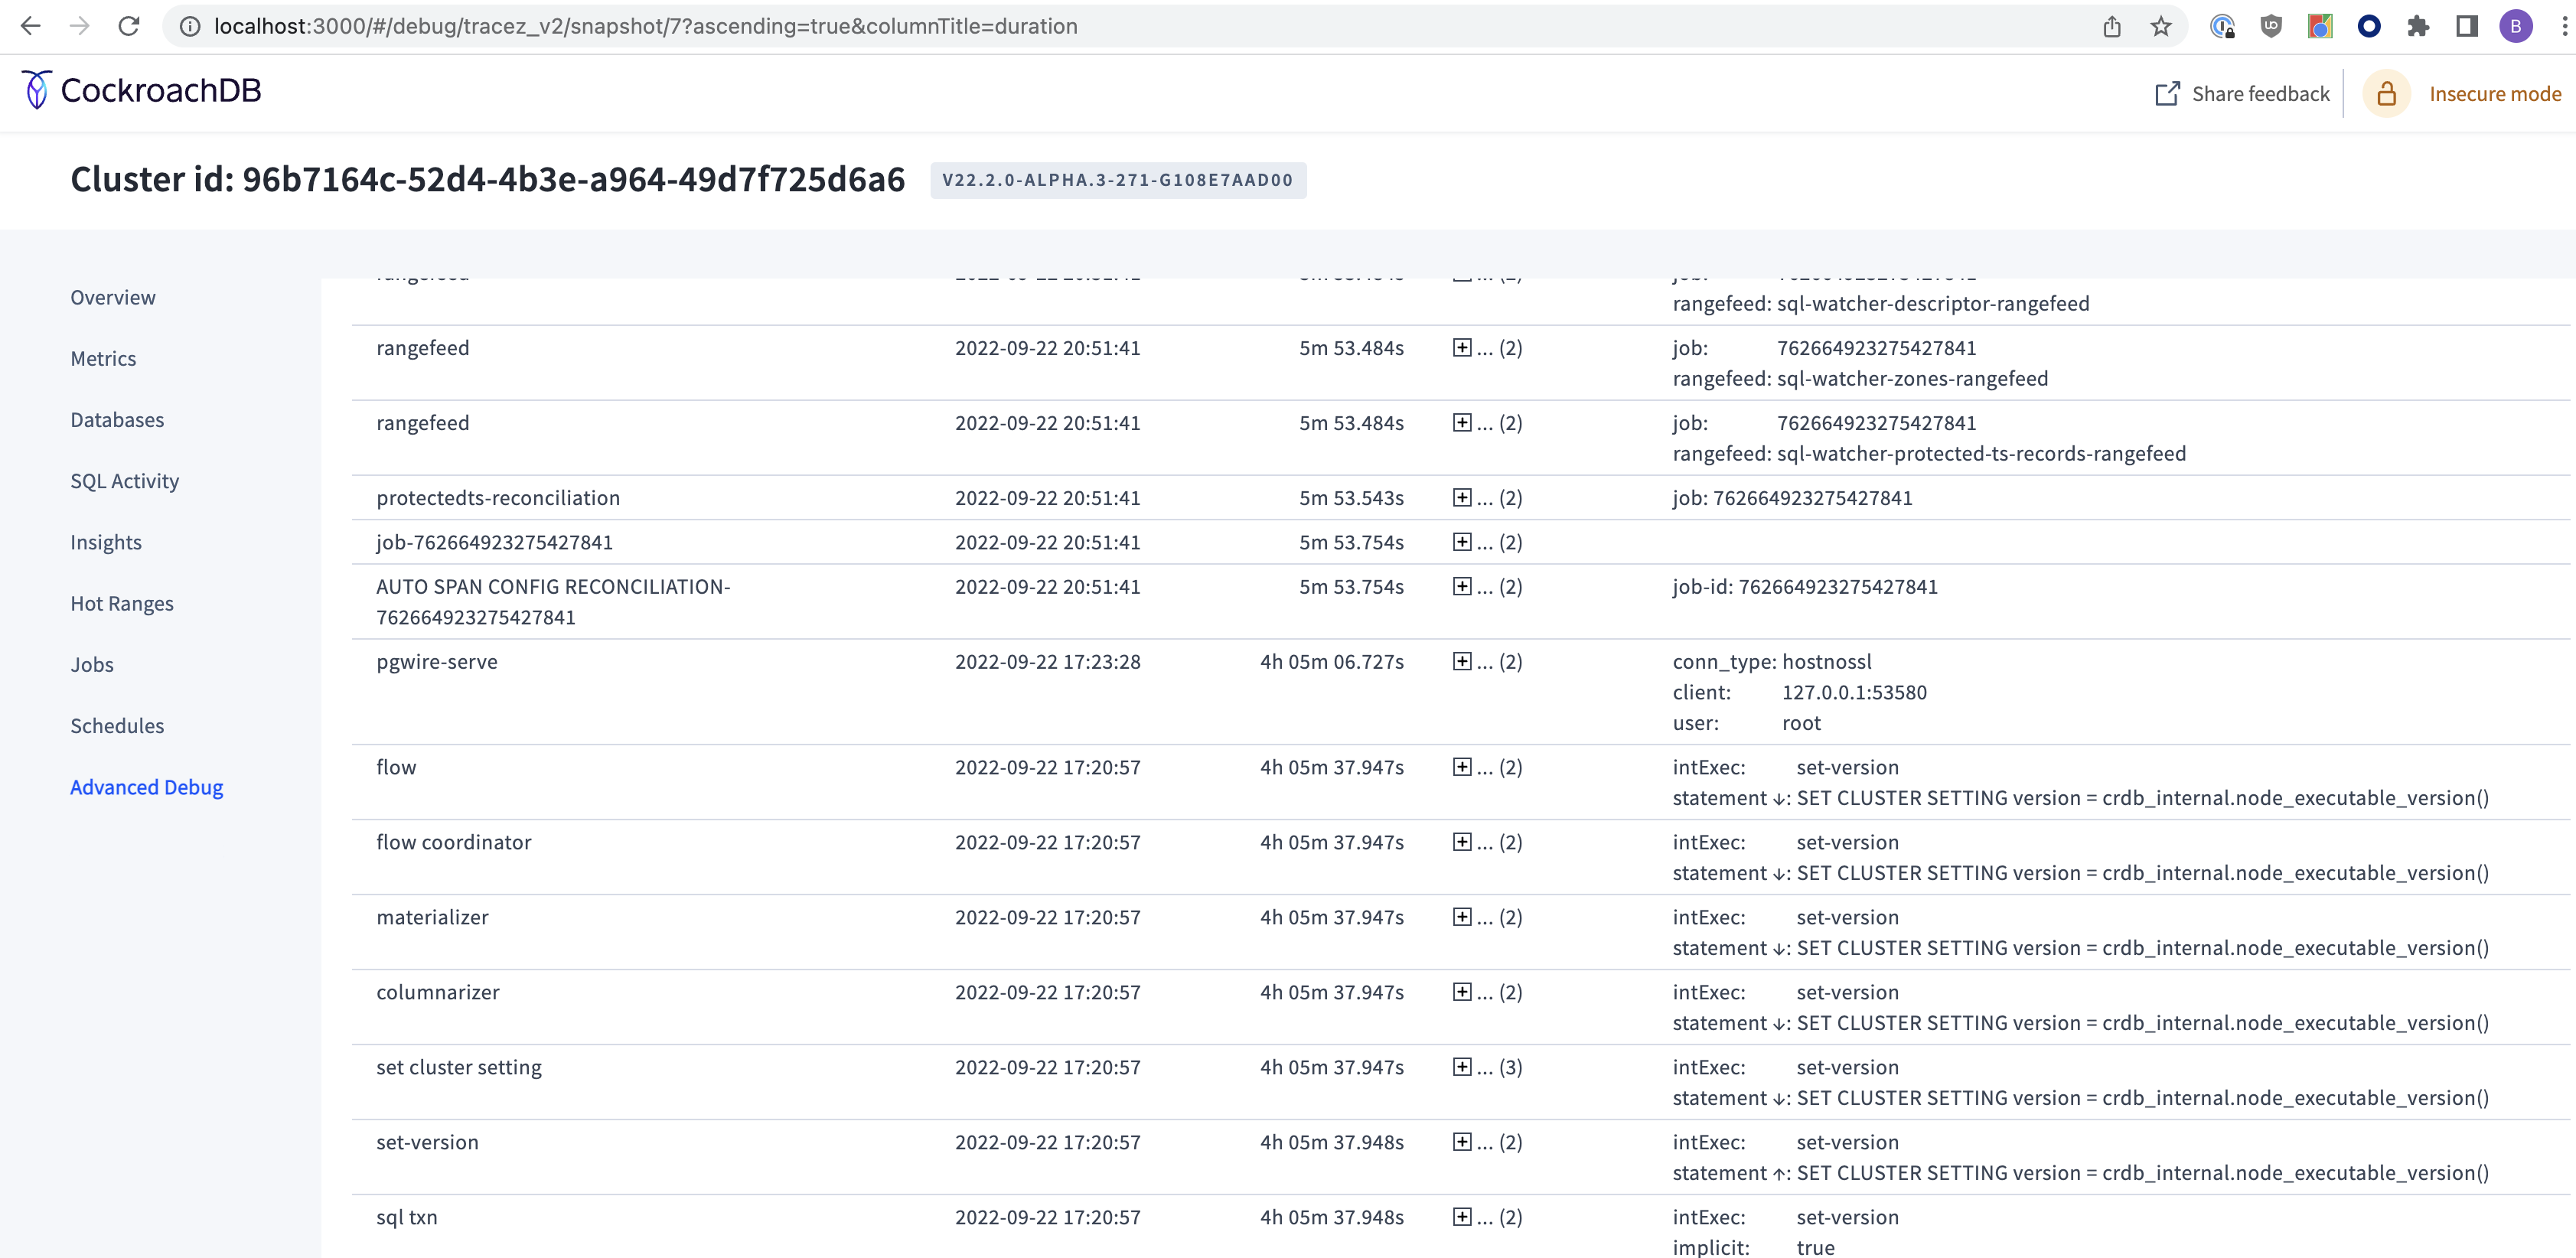The image size is (2576, 1258).
Task: Bookmark this page with the star icon
Action: click(x=2160, y=26)
